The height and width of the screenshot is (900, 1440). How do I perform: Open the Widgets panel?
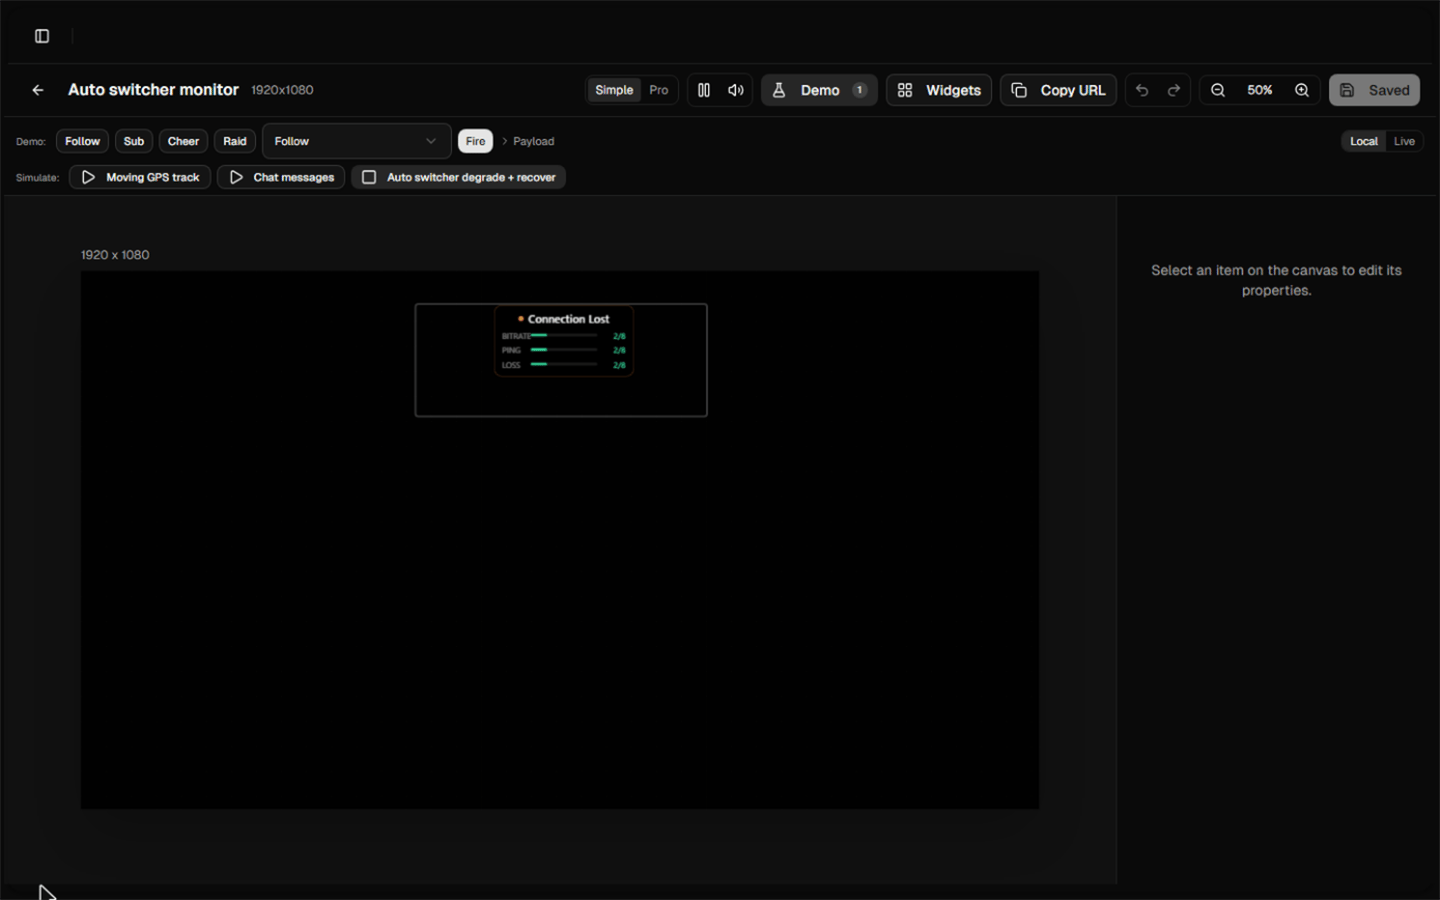(x=939, y=90)
